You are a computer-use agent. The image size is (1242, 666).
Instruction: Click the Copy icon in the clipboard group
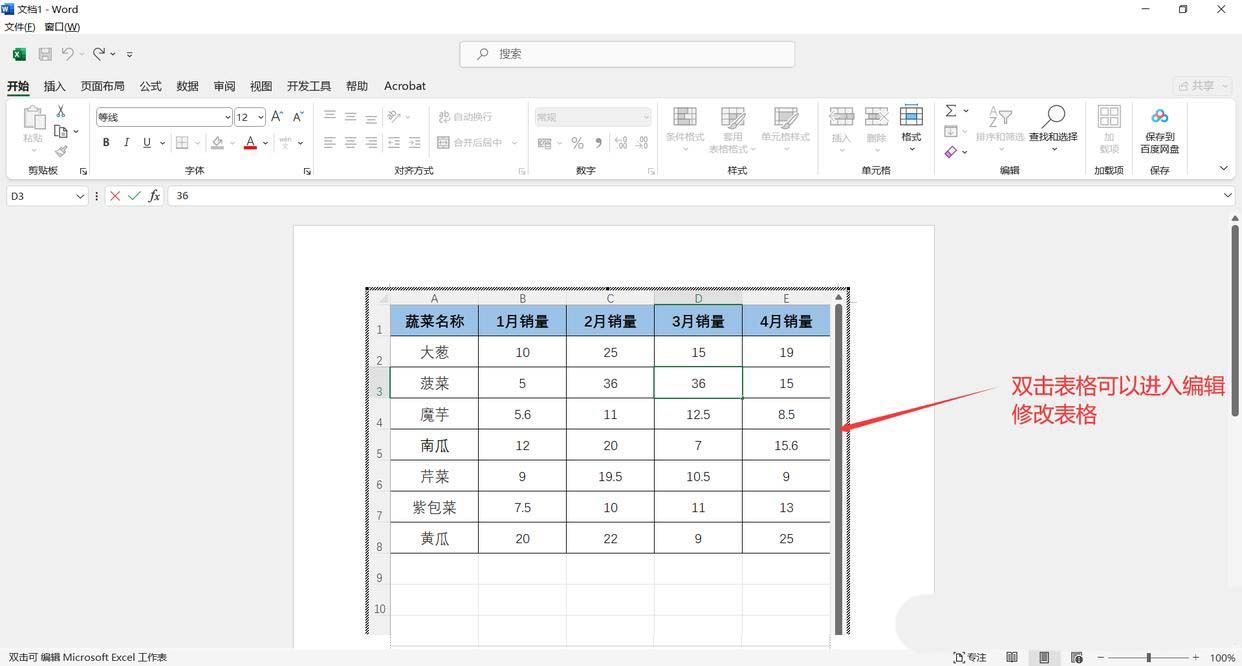61,131
